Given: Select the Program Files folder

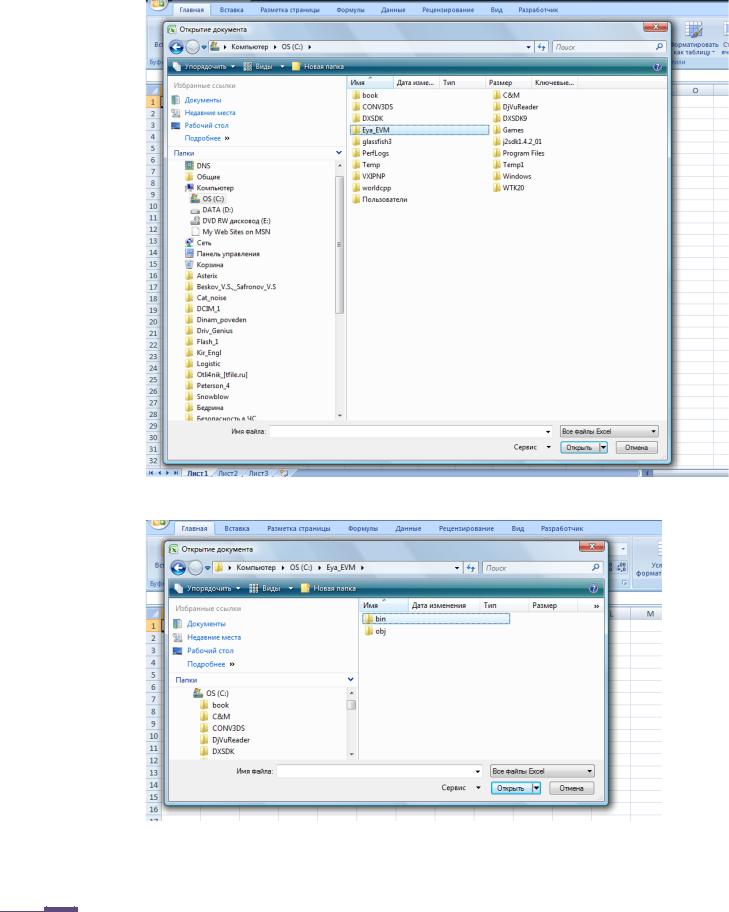Looking at the screenshot, I should click(522, 153).
